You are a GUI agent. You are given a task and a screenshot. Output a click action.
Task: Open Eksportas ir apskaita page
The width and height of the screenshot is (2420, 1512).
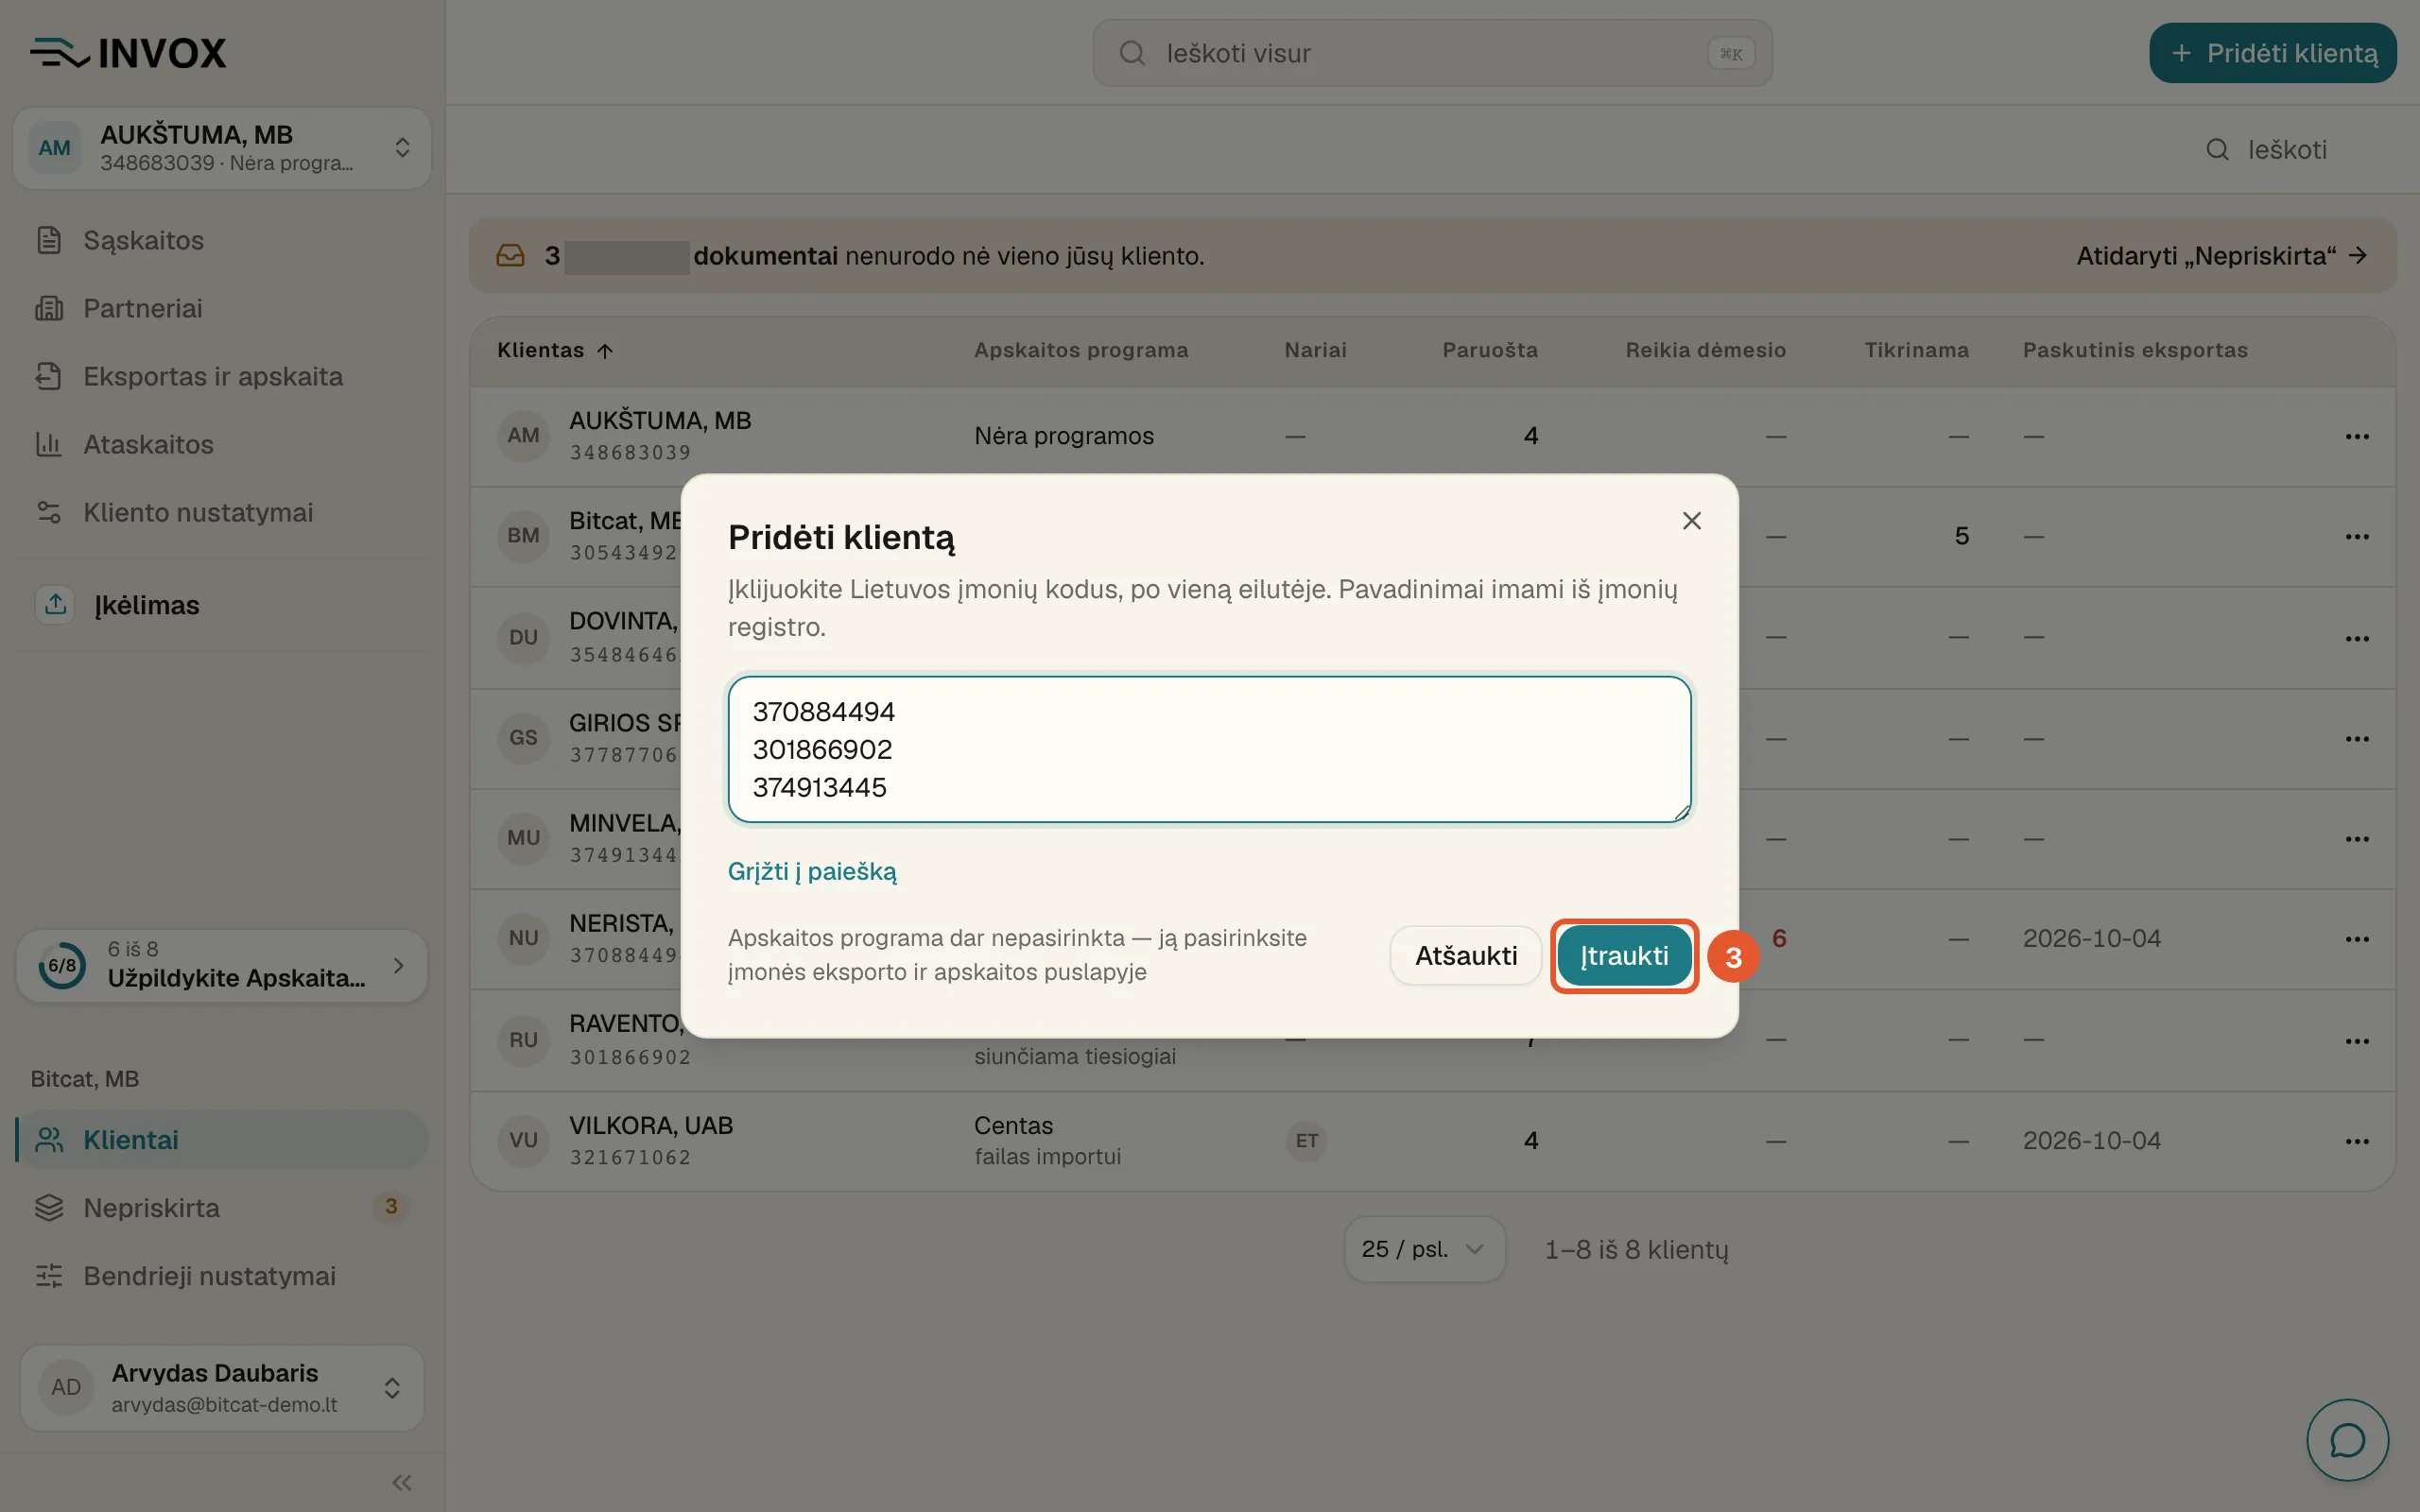222,376
